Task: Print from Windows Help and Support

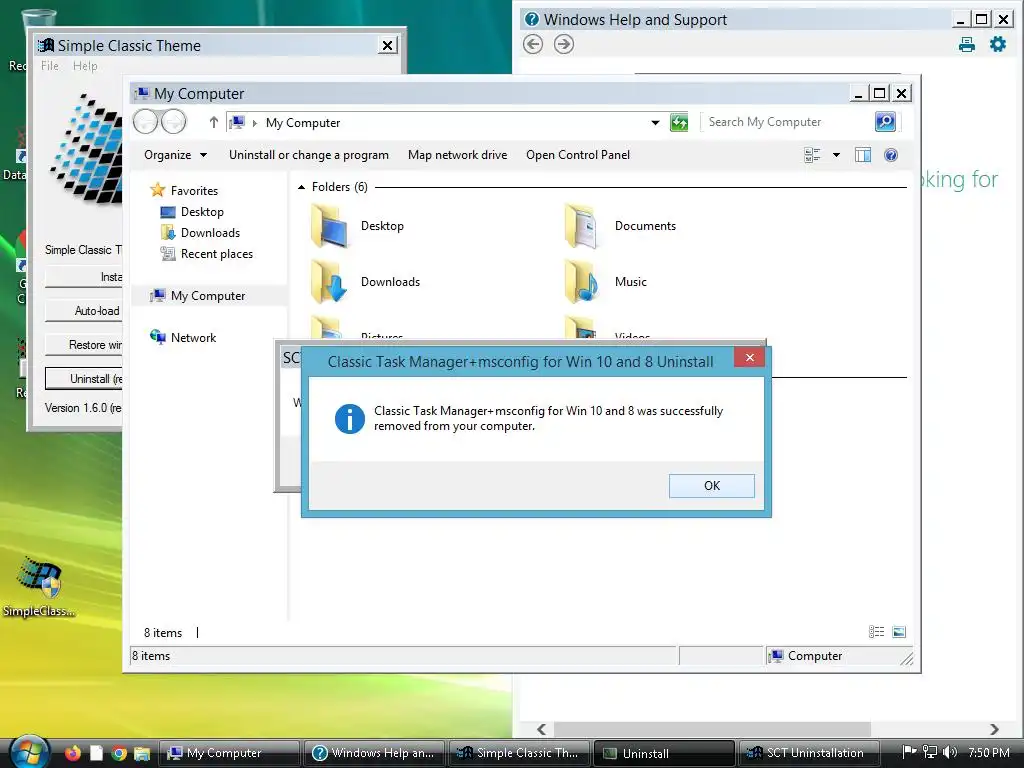Action: click(967, 44)
